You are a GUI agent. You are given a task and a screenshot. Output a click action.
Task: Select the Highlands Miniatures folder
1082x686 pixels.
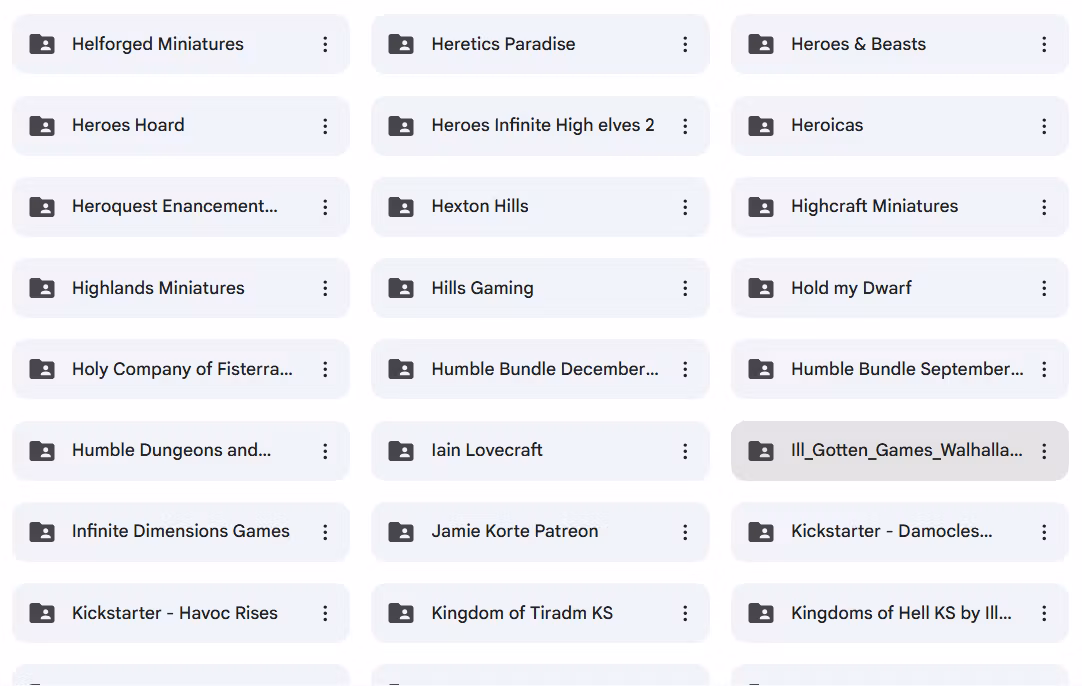tap(181, 288)
